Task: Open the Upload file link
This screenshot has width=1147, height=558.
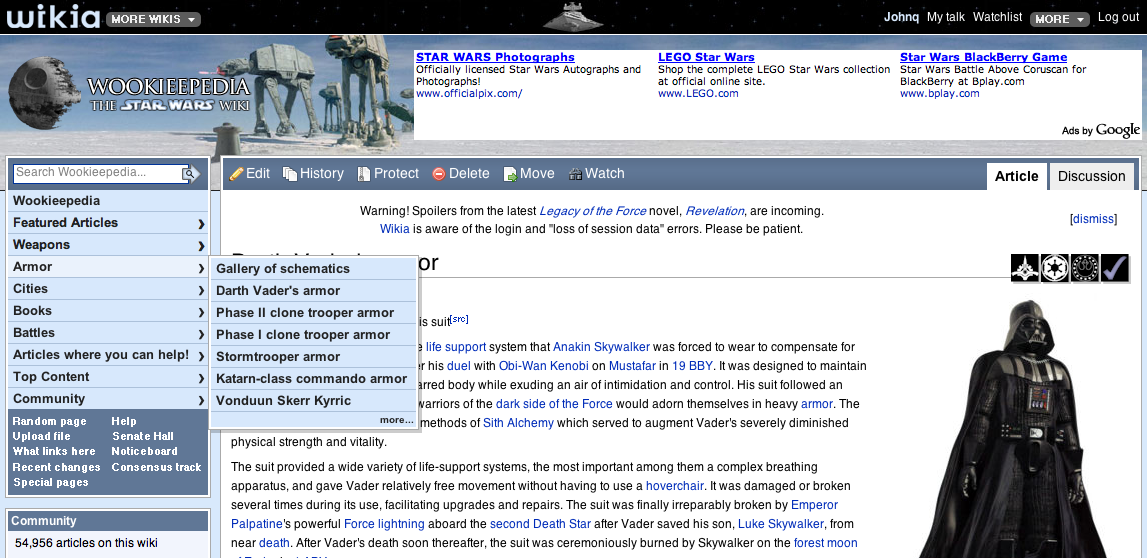Action: (x=42, y=436)
